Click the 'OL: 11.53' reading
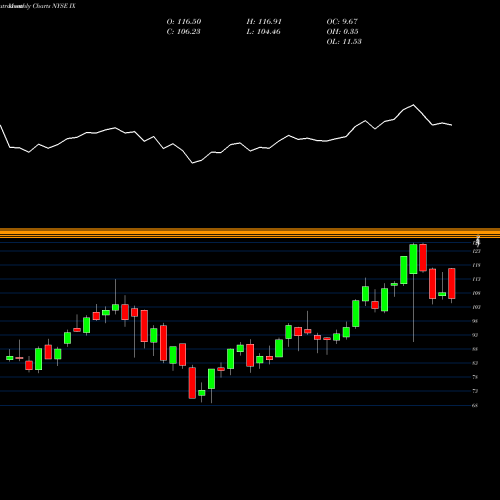 (344, 42)
